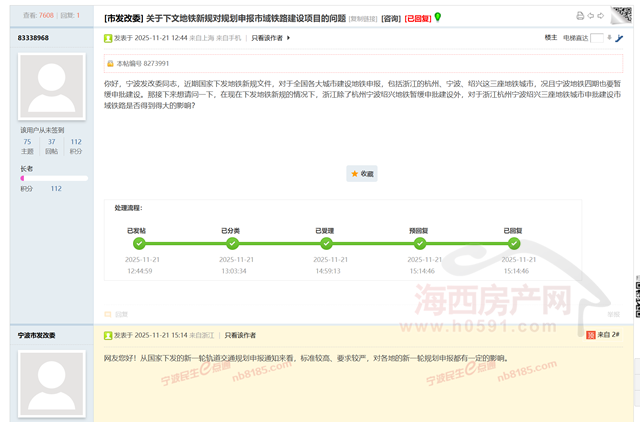Type floor number in 电梯直达 box
This screenshot has height=422, width=640.
tap(598, 38)
